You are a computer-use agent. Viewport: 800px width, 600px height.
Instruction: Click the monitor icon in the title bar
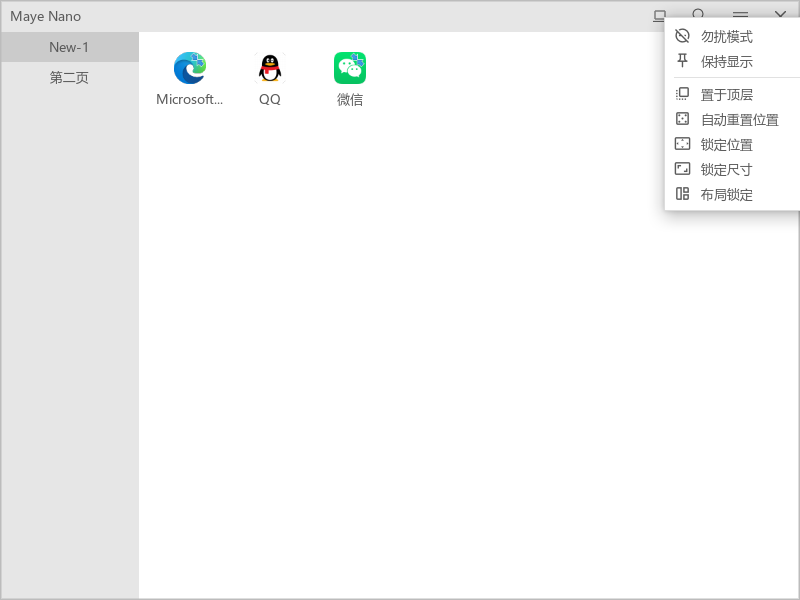tap(658, 16)
